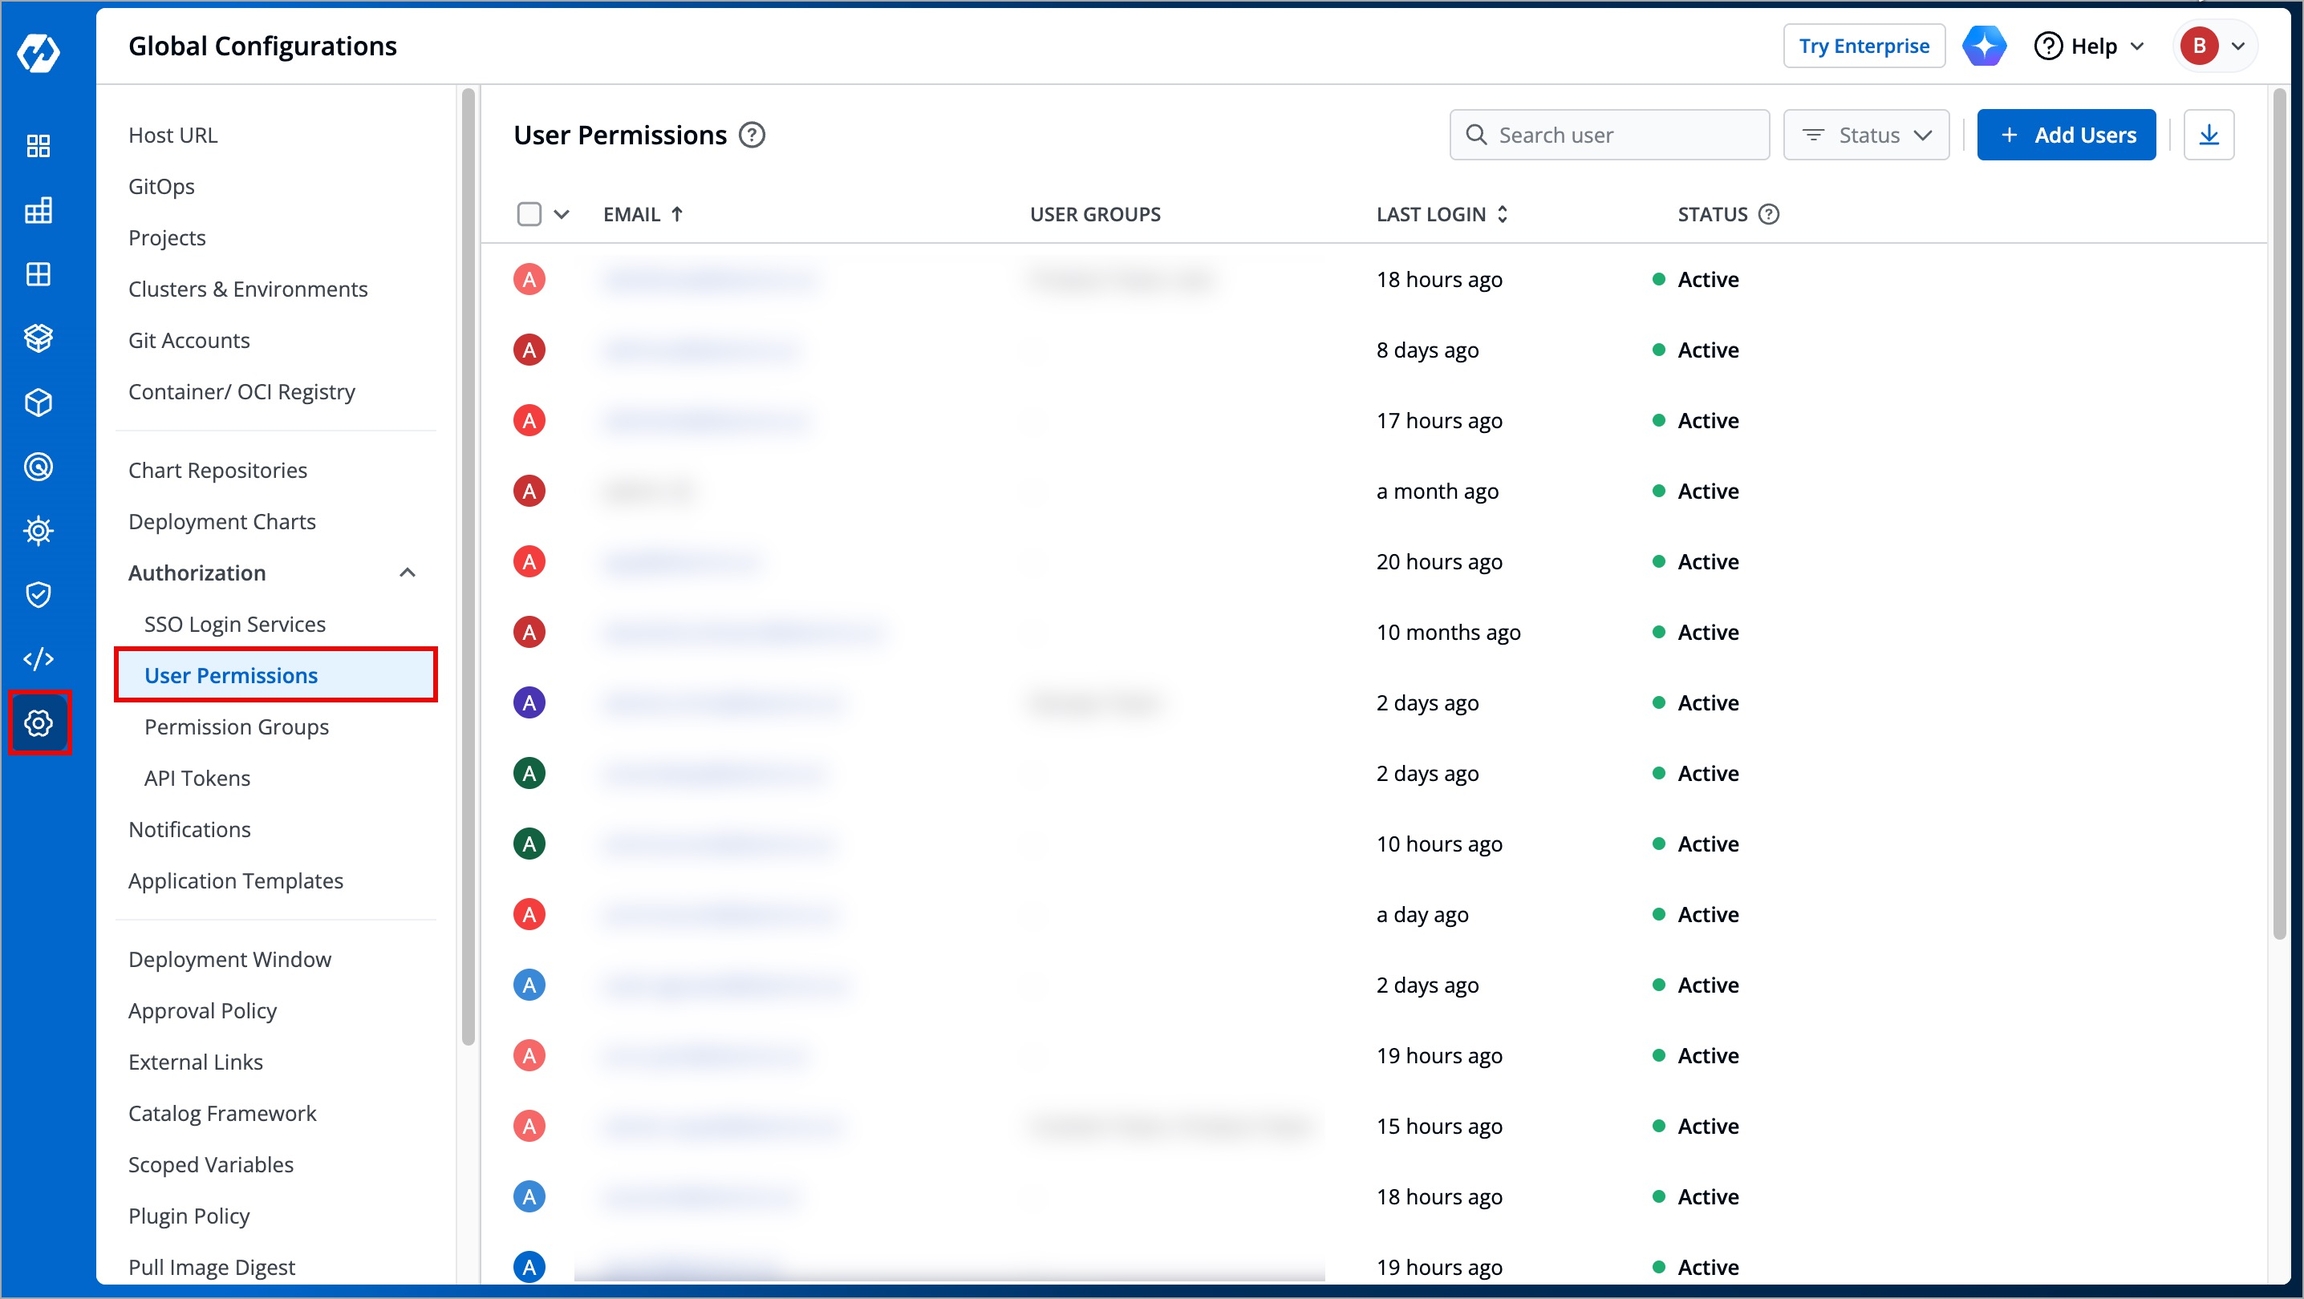The image size is (2304, 1299).
Task: Click the Global Configurations gear icon
Action: coord(38,723)
